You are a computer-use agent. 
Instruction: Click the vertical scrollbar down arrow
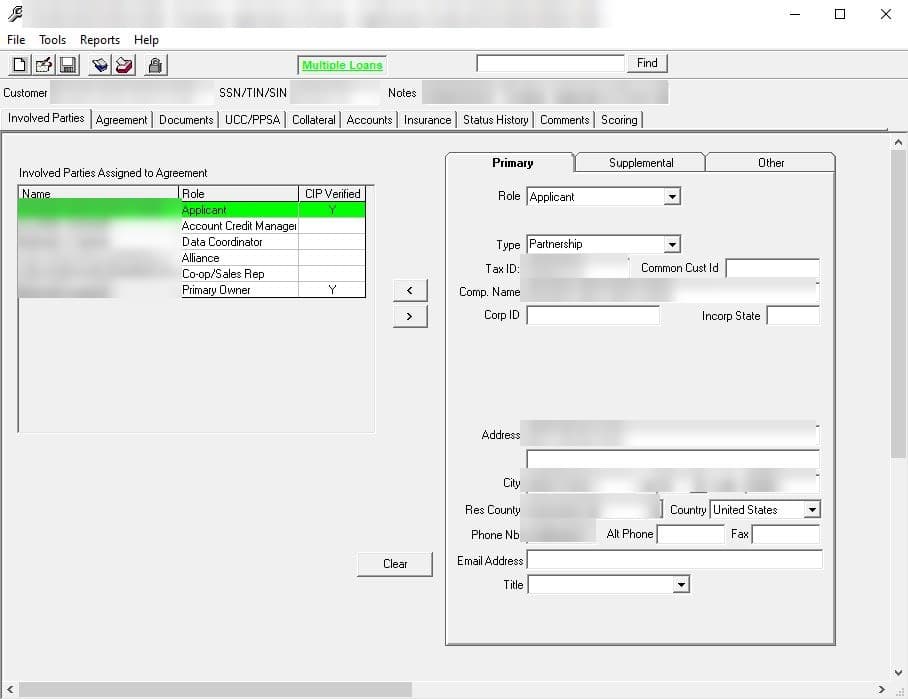(898, 673)
